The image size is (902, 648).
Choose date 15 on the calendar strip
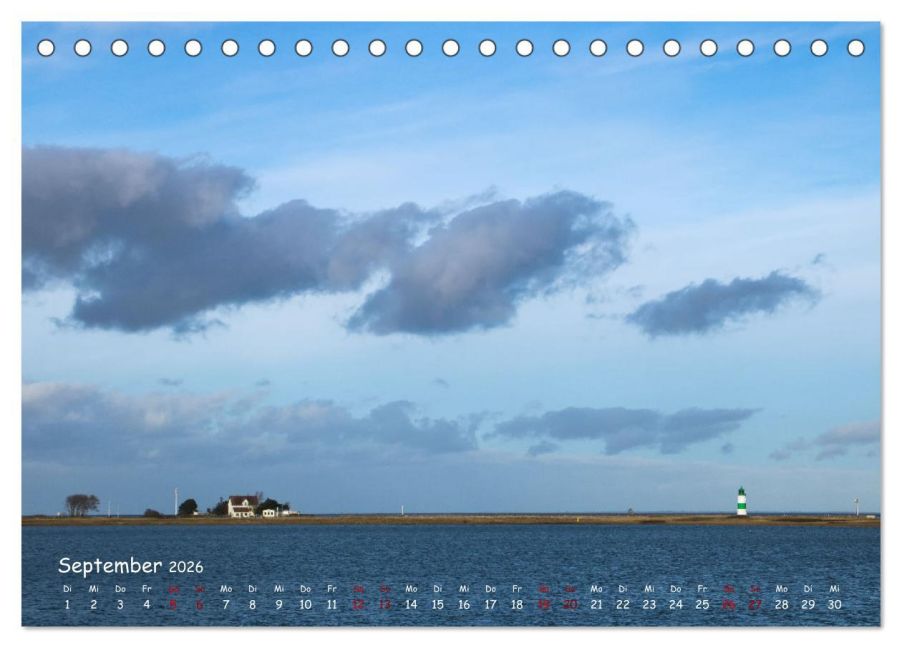tap(437, 604)
